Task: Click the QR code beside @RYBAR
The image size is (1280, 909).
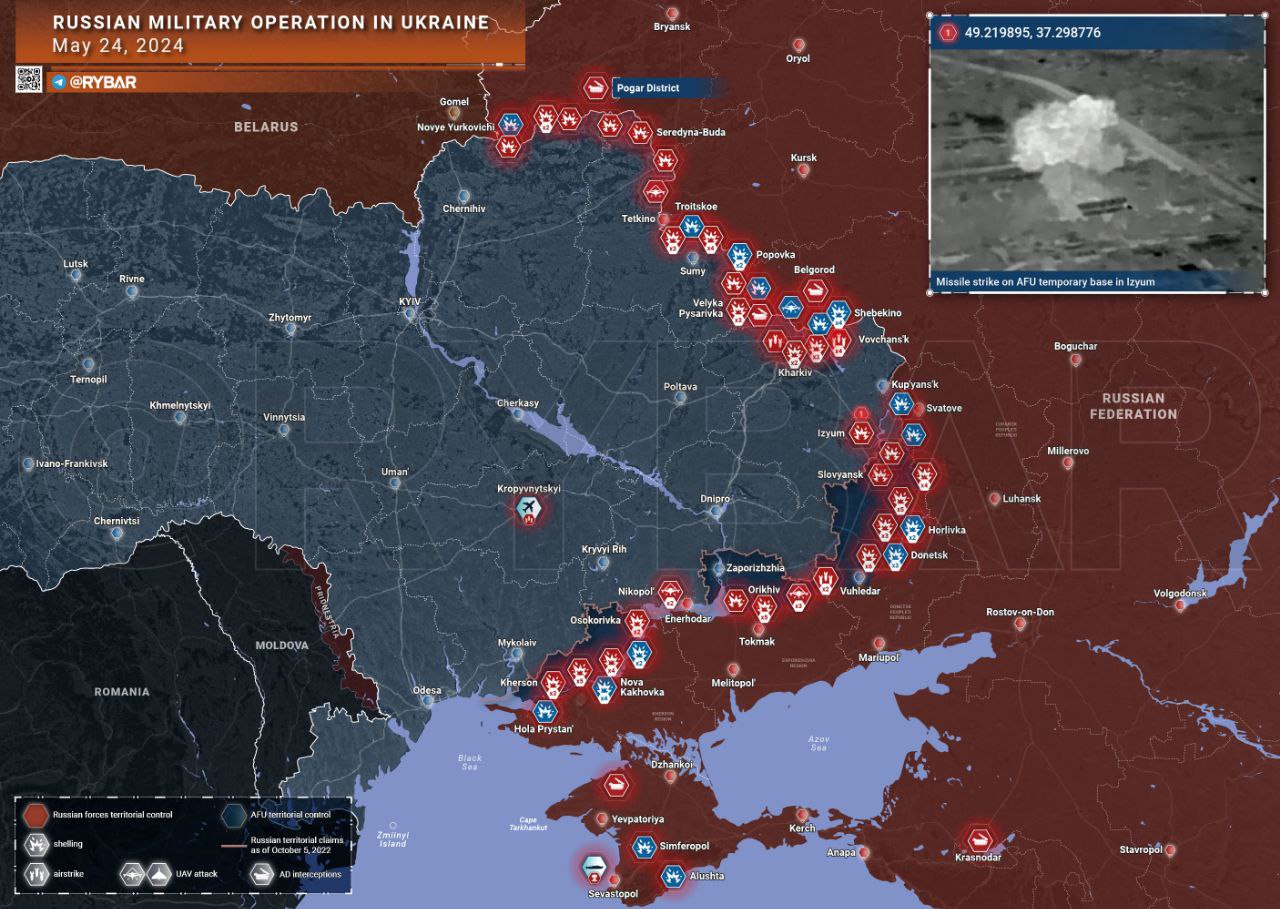Action: (x=28, y=80)
